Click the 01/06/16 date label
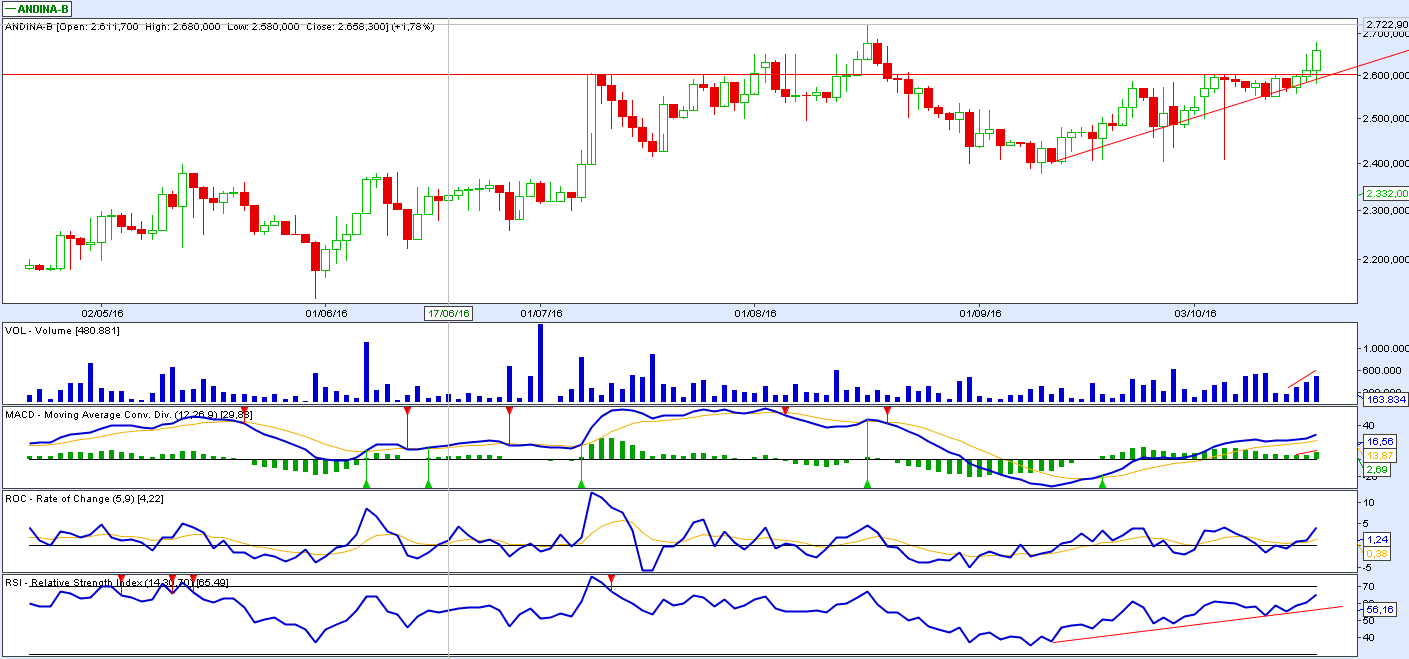Image resolution: width=1409 pixels, height=659 pixels. [x=326, y=313]
